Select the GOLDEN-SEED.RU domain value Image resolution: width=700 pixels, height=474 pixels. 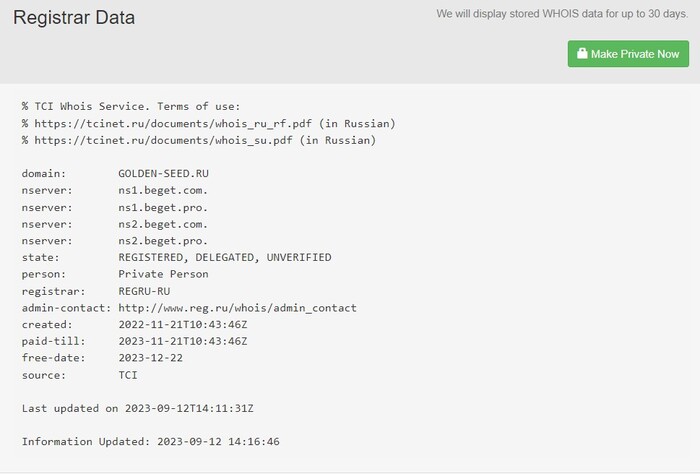163,174
